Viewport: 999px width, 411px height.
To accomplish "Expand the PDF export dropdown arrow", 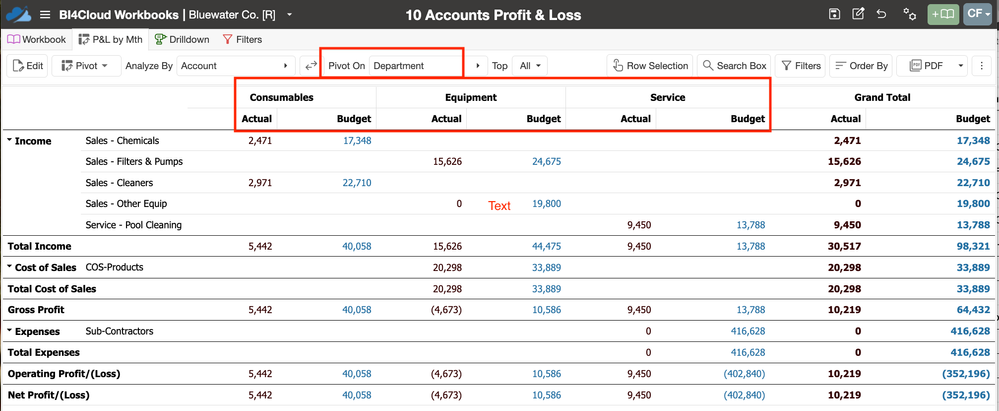I will pyautogui.click(x=960, y=66).
